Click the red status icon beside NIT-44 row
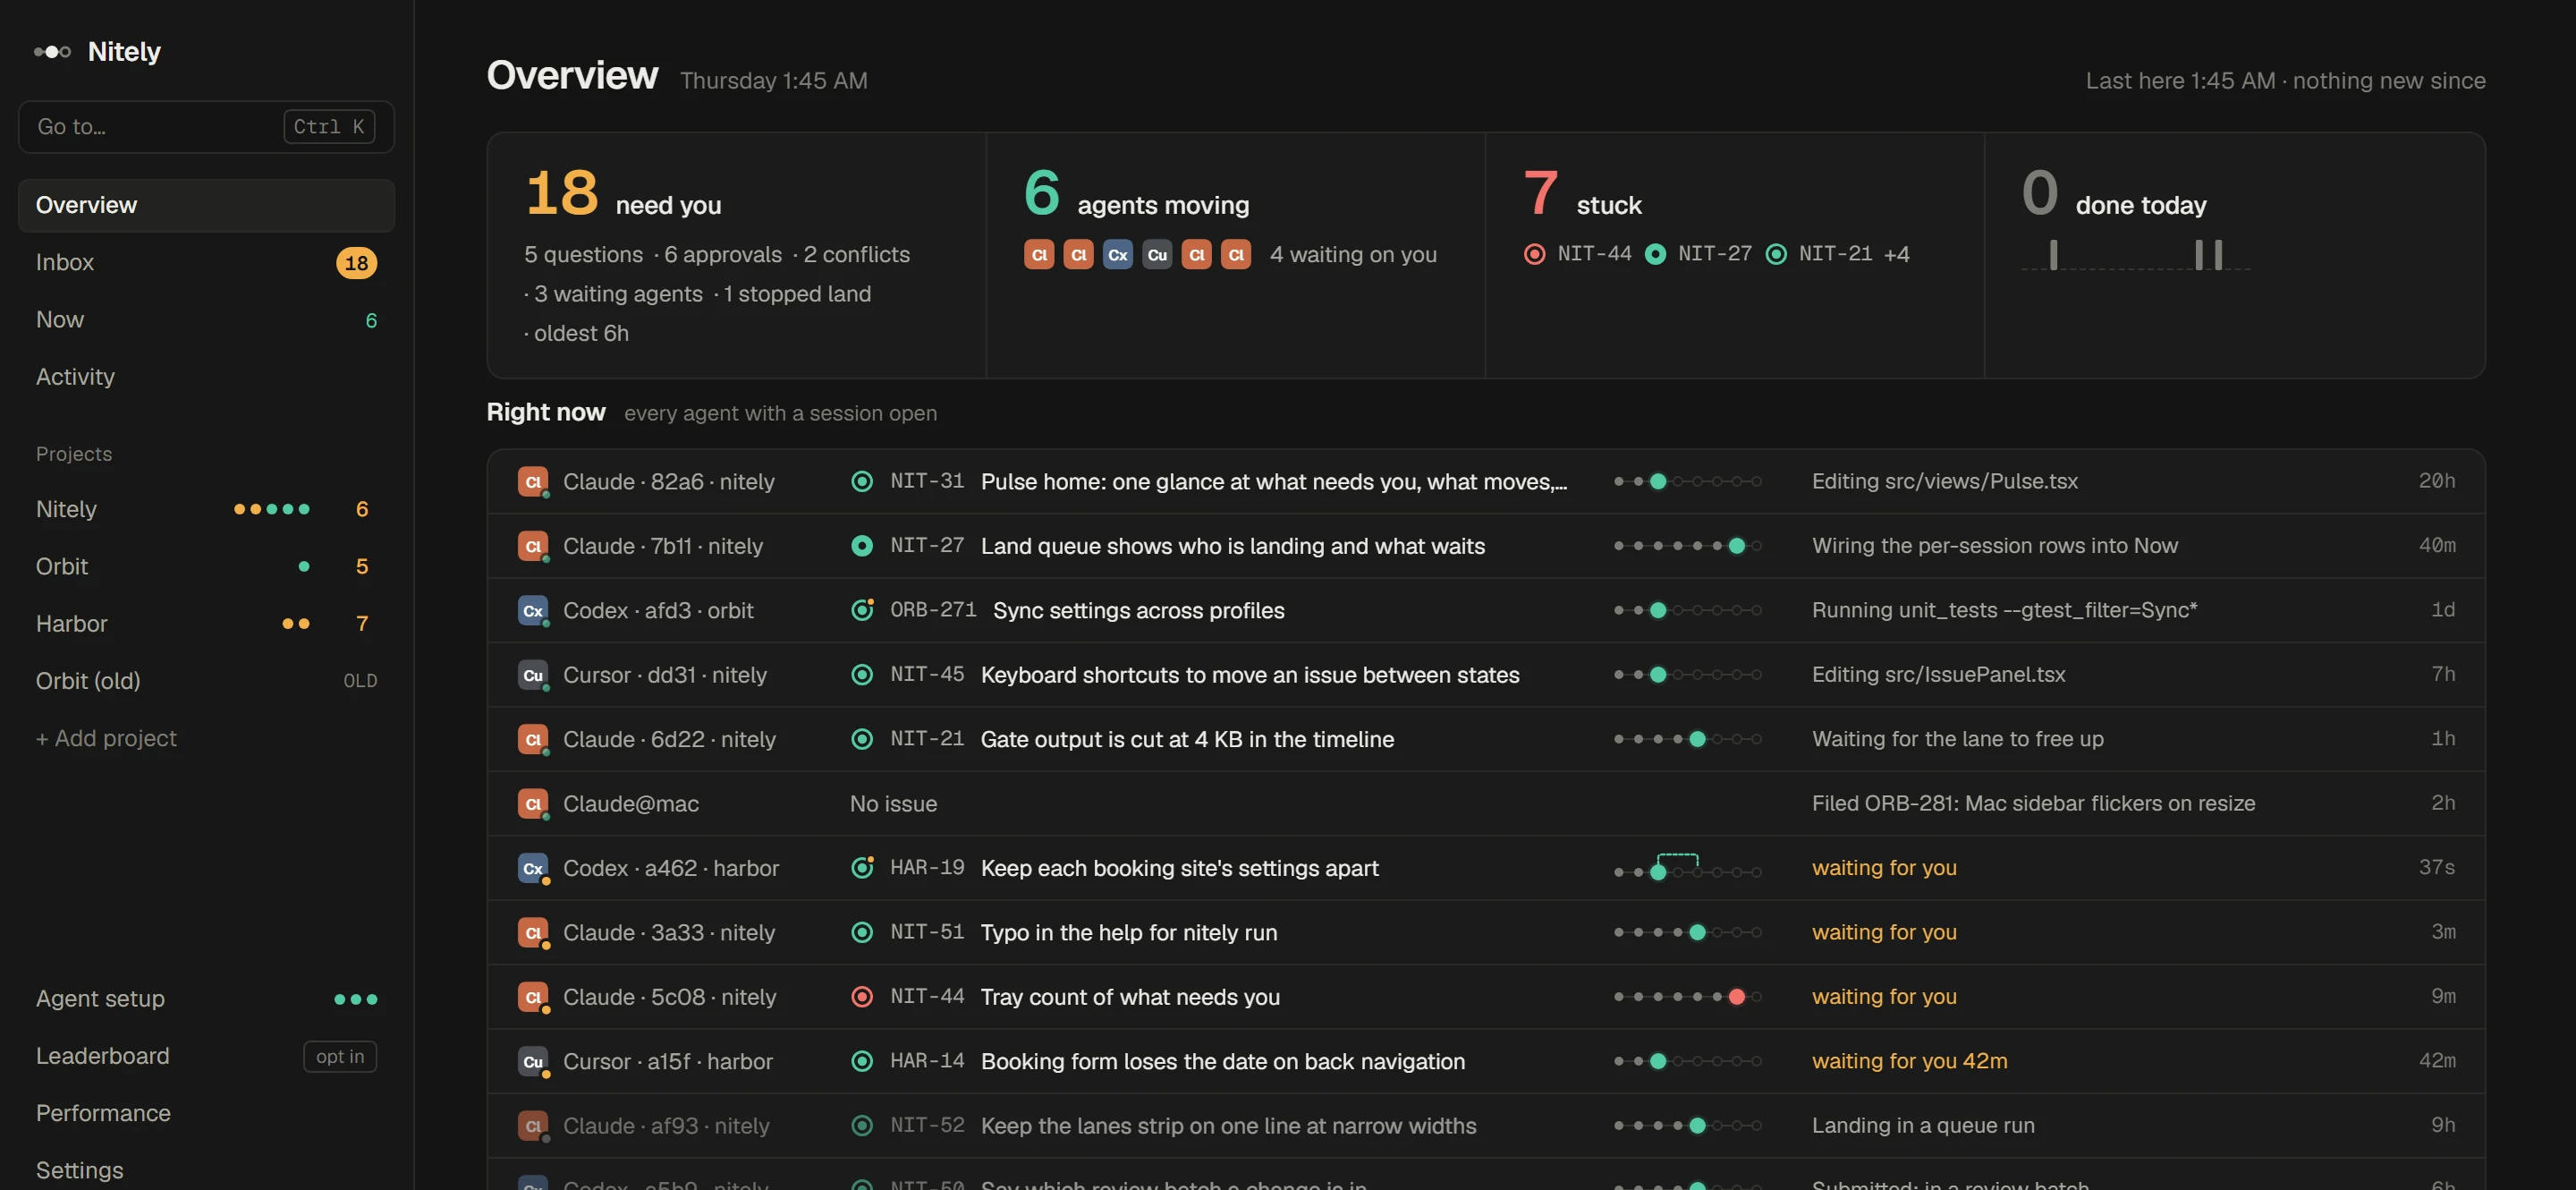 (x=861, y=997)
